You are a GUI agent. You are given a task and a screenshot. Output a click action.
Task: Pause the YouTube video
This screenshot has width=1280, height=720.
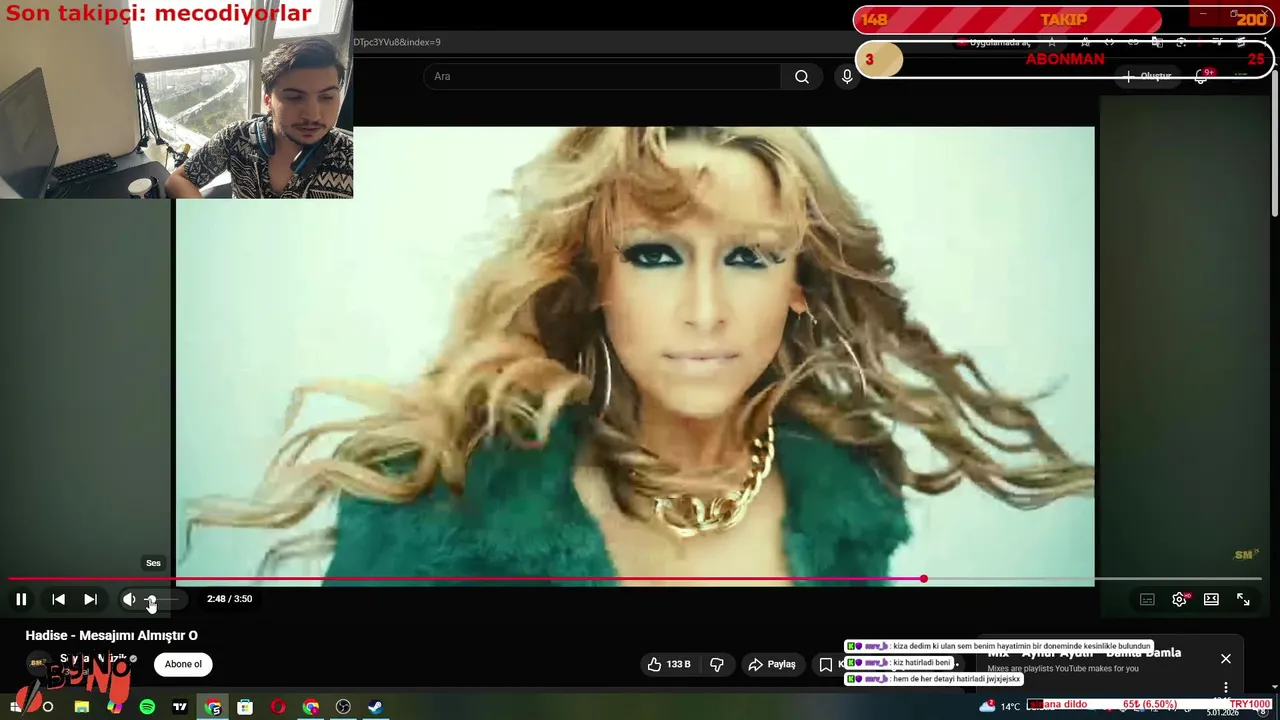(x=21, y=599)
